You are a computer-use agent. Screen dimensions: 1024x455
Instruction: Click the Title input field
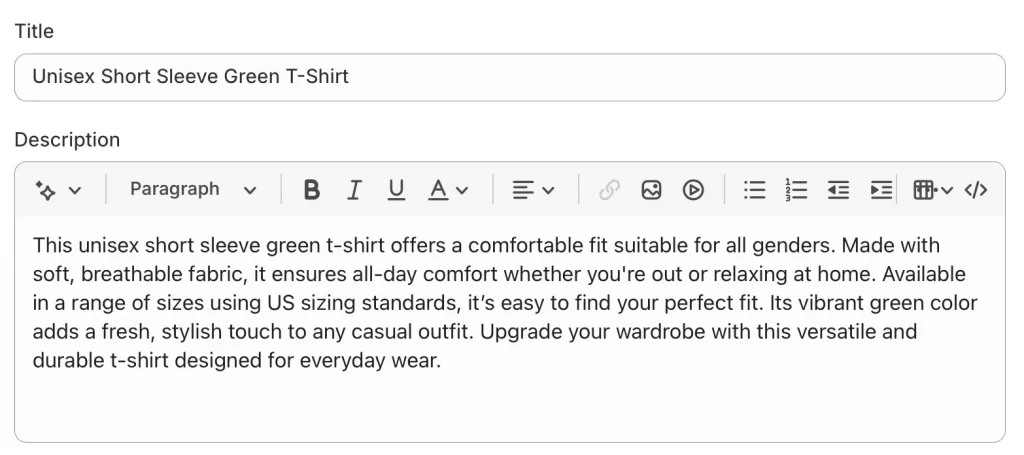tap(509, 77)
